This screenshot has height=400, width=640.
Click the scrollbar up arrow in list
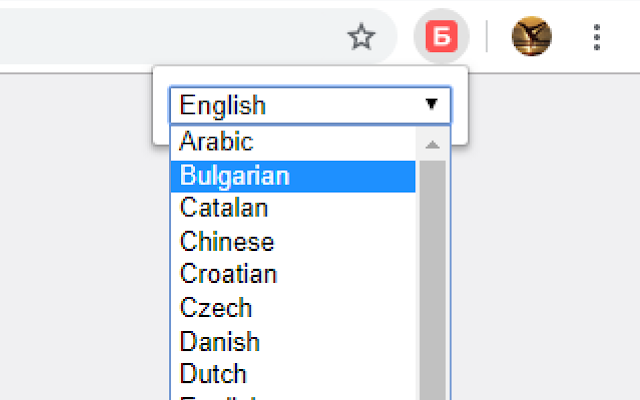click(432, 144)
